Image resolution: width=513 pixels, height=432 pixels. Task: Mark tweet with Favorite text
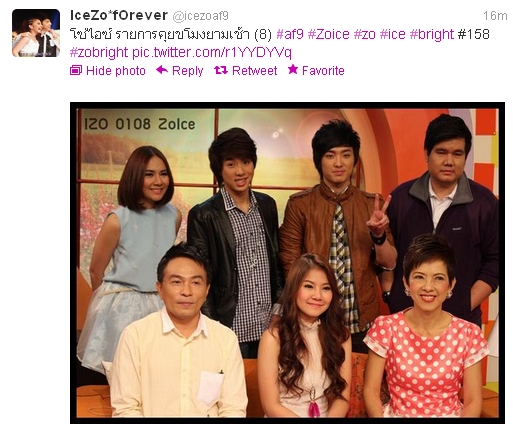pos(323,71)
